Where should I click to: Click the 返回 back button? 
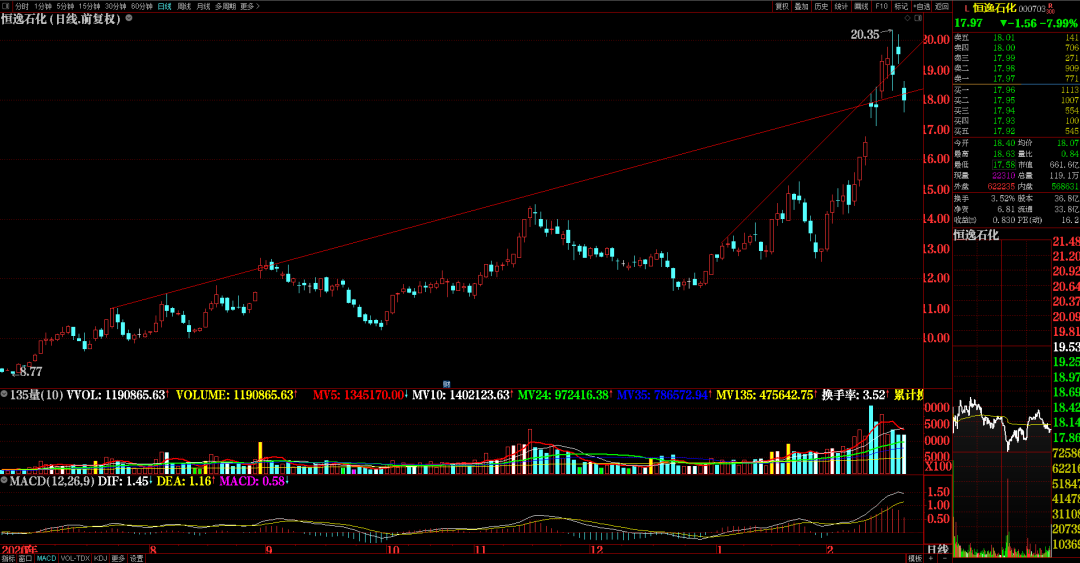(942, 6)
